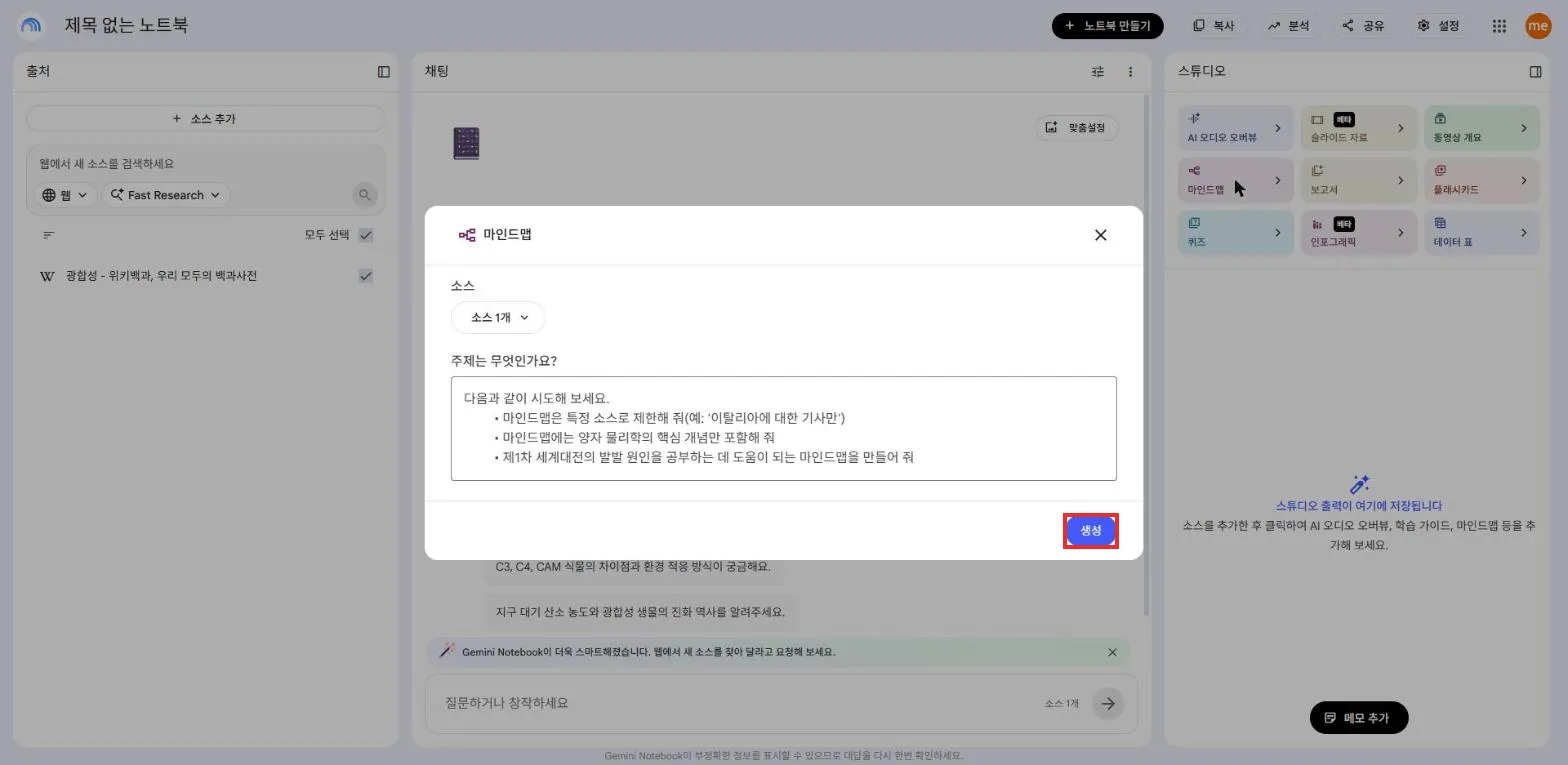Open the chat settings sliders icon
The width and height of the screenshot is (1568, 765).
coord(1098,71)
